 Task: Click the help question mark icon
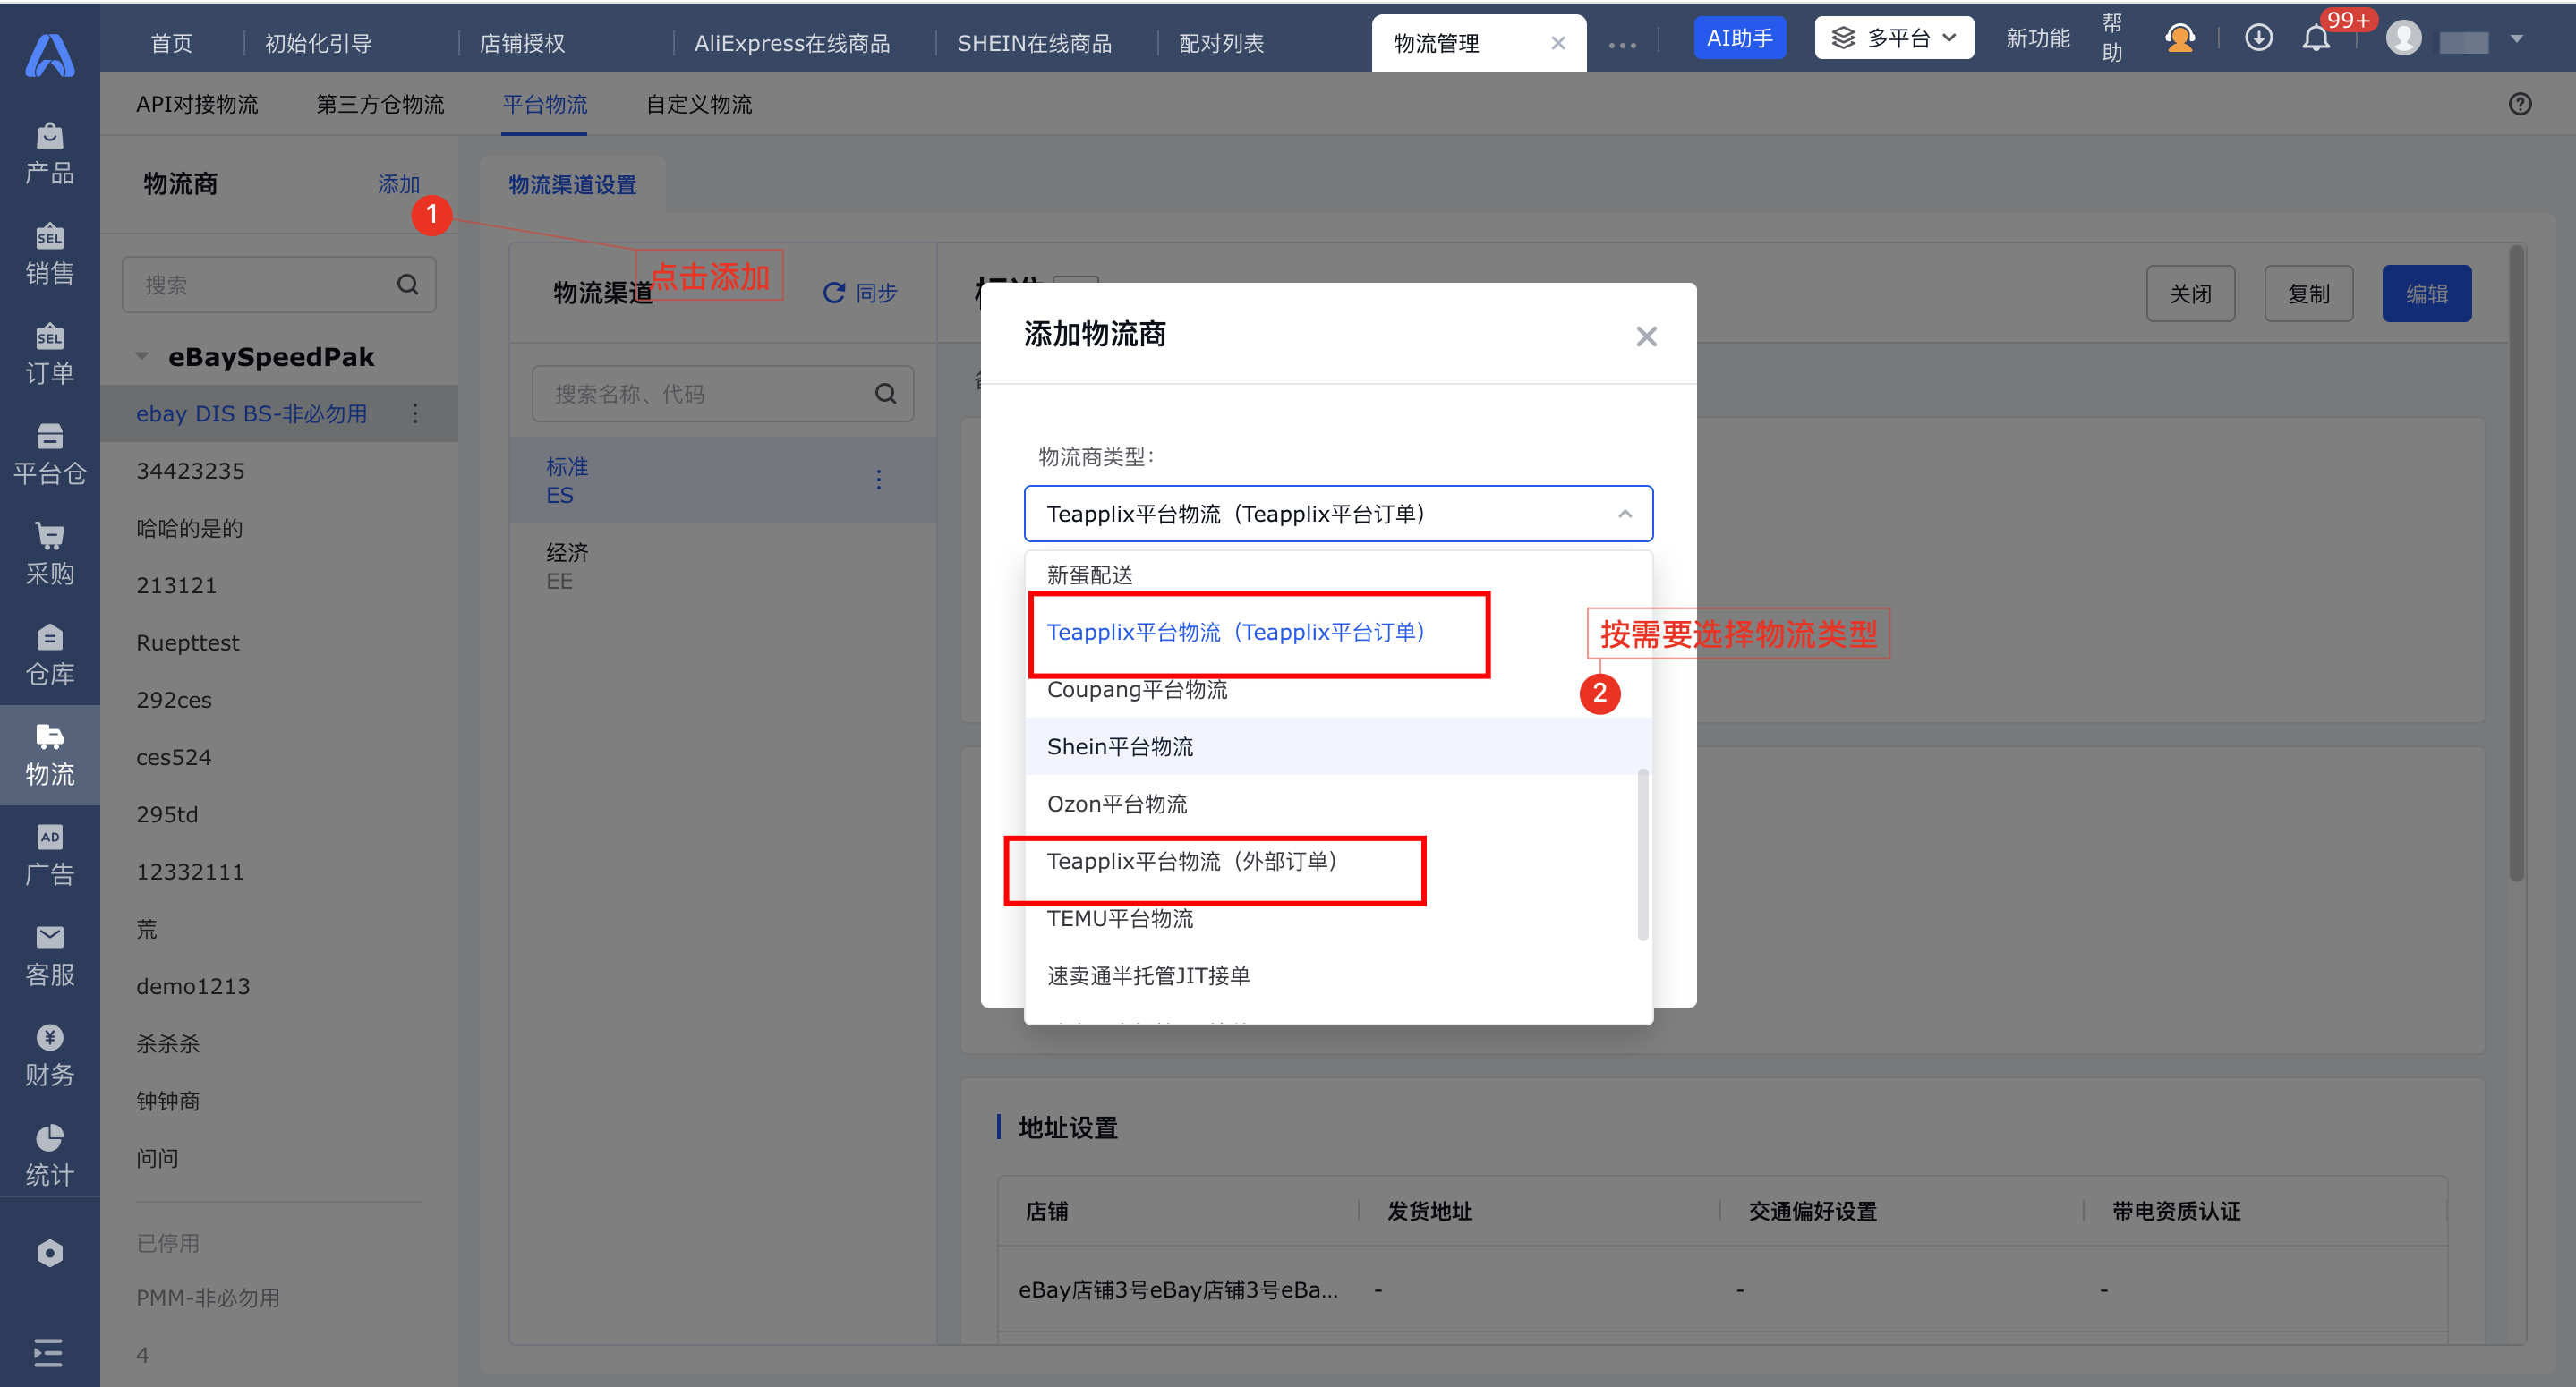(x=2520, y=104)
